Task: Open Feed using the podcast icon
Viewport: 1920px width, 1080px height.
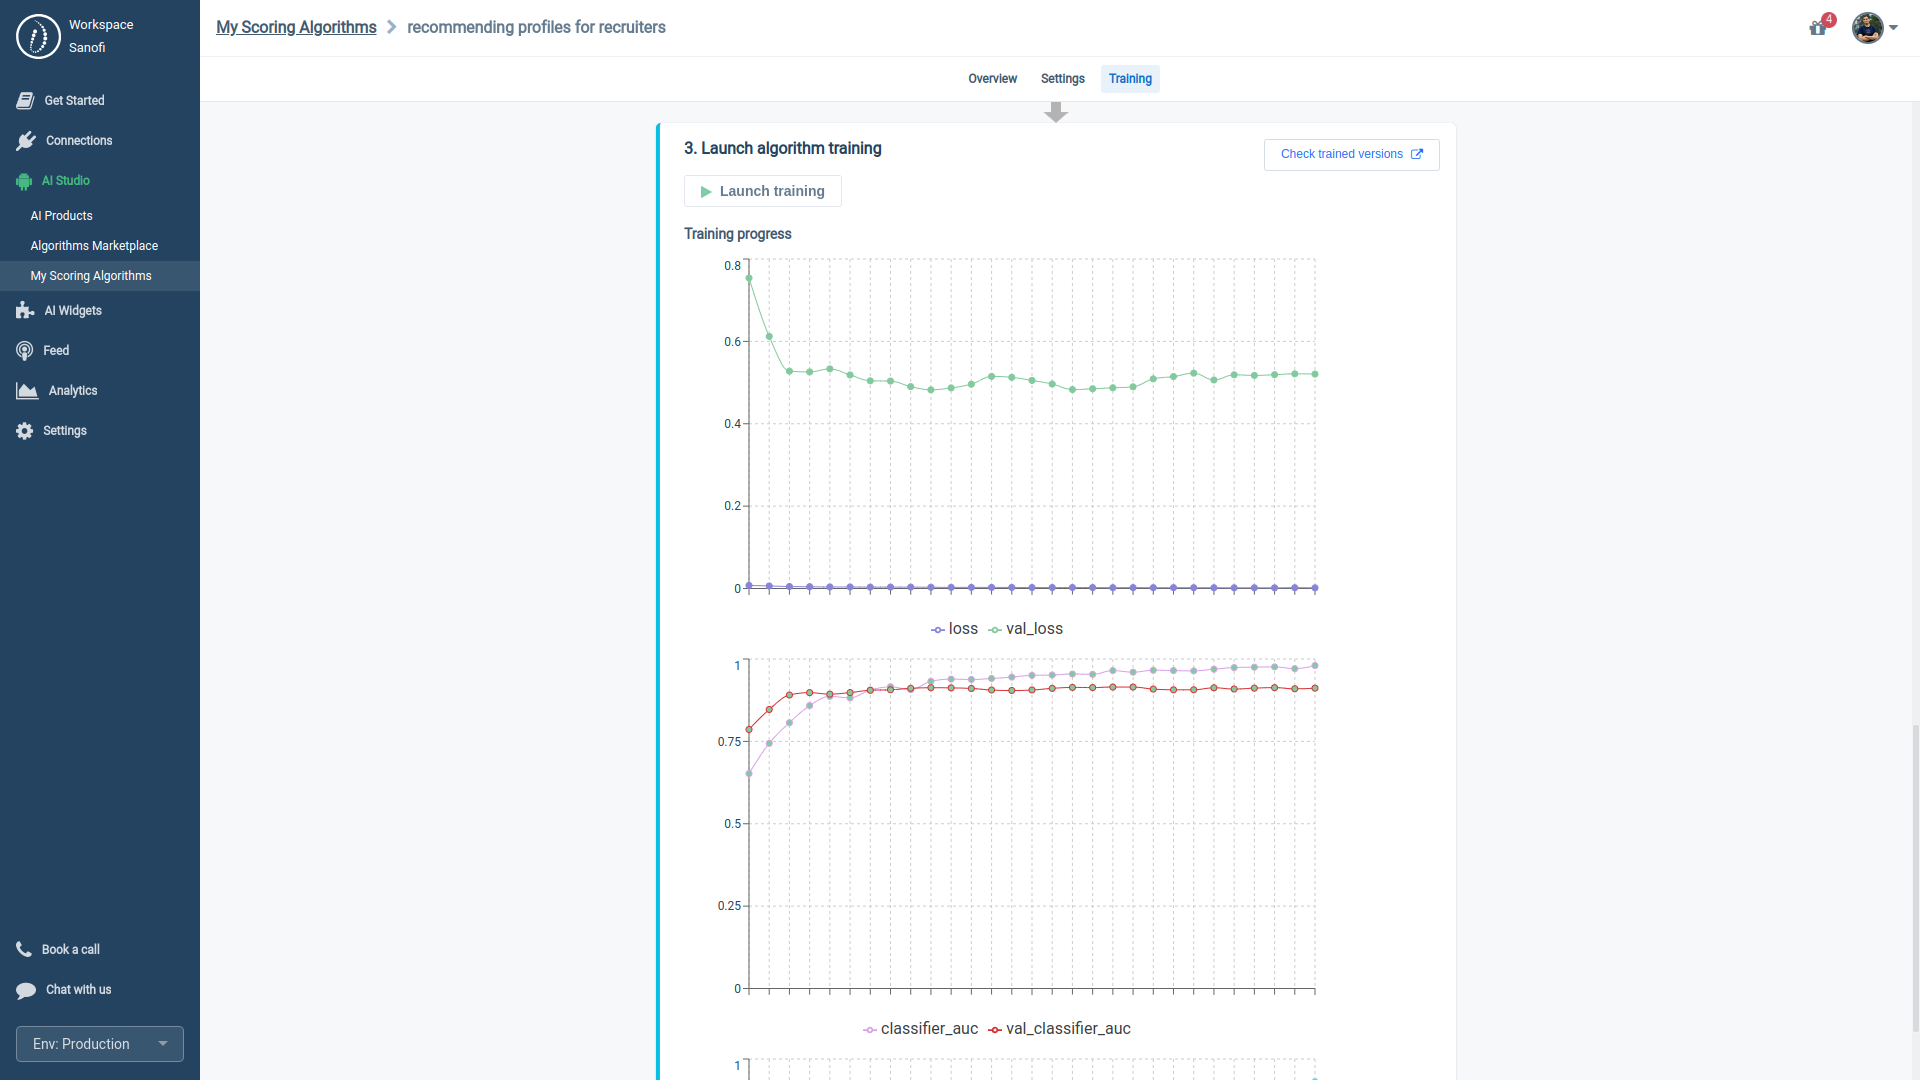Action: point(24,350)
